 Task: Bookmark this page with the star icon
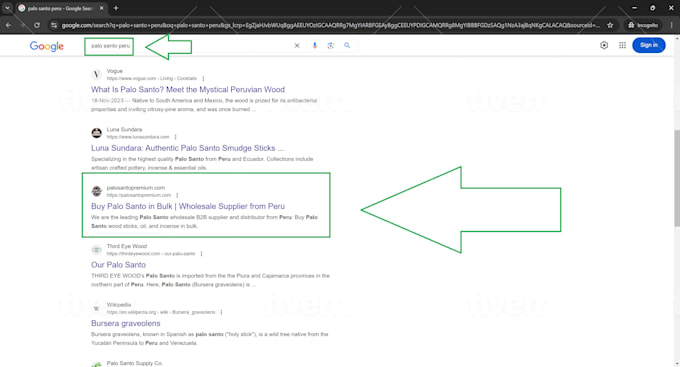[610, 25]
